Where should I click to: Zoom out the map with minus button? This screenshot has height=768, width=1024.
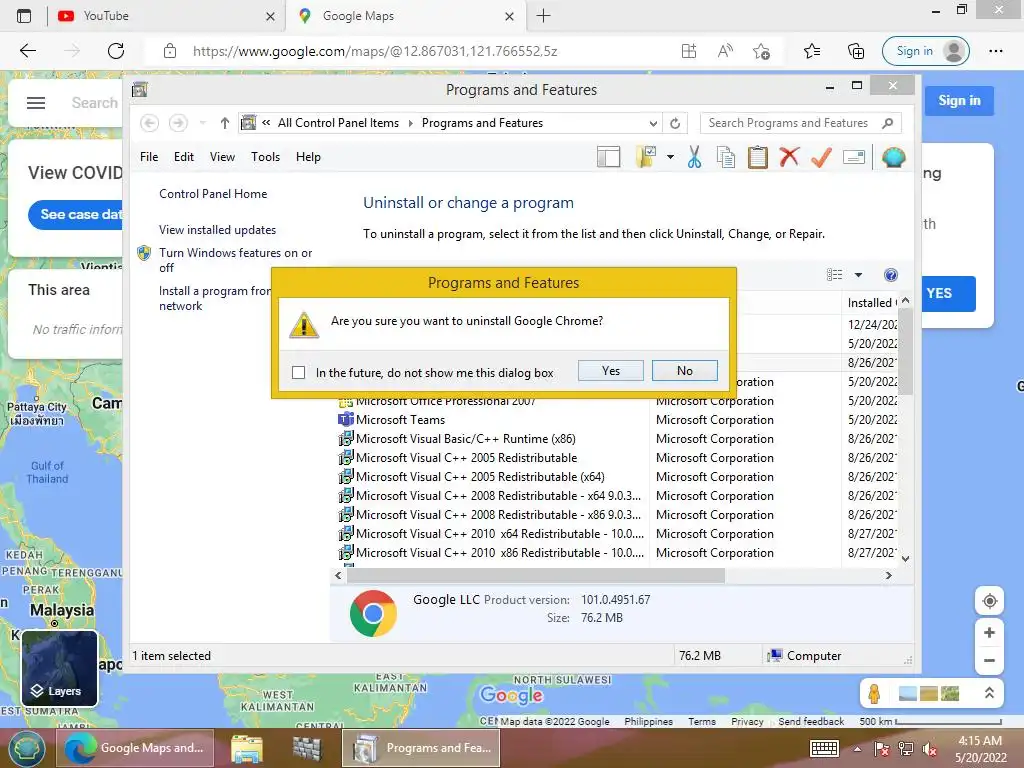click(x=989, y=660)
